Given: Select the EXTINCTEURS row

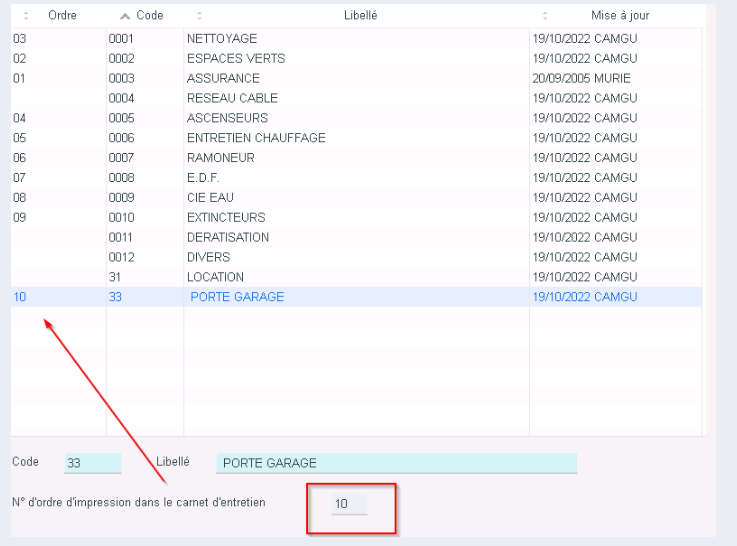Looking at the screenshot, I should pyautogui.click(x=226, y=218).
